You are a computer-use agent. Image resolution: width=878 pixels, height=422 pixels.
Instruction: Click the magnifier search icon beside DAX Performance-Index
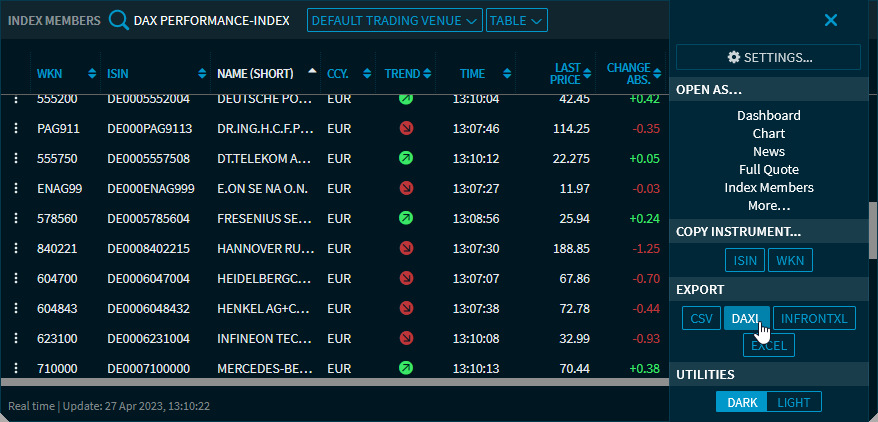(x=119, y=20)
